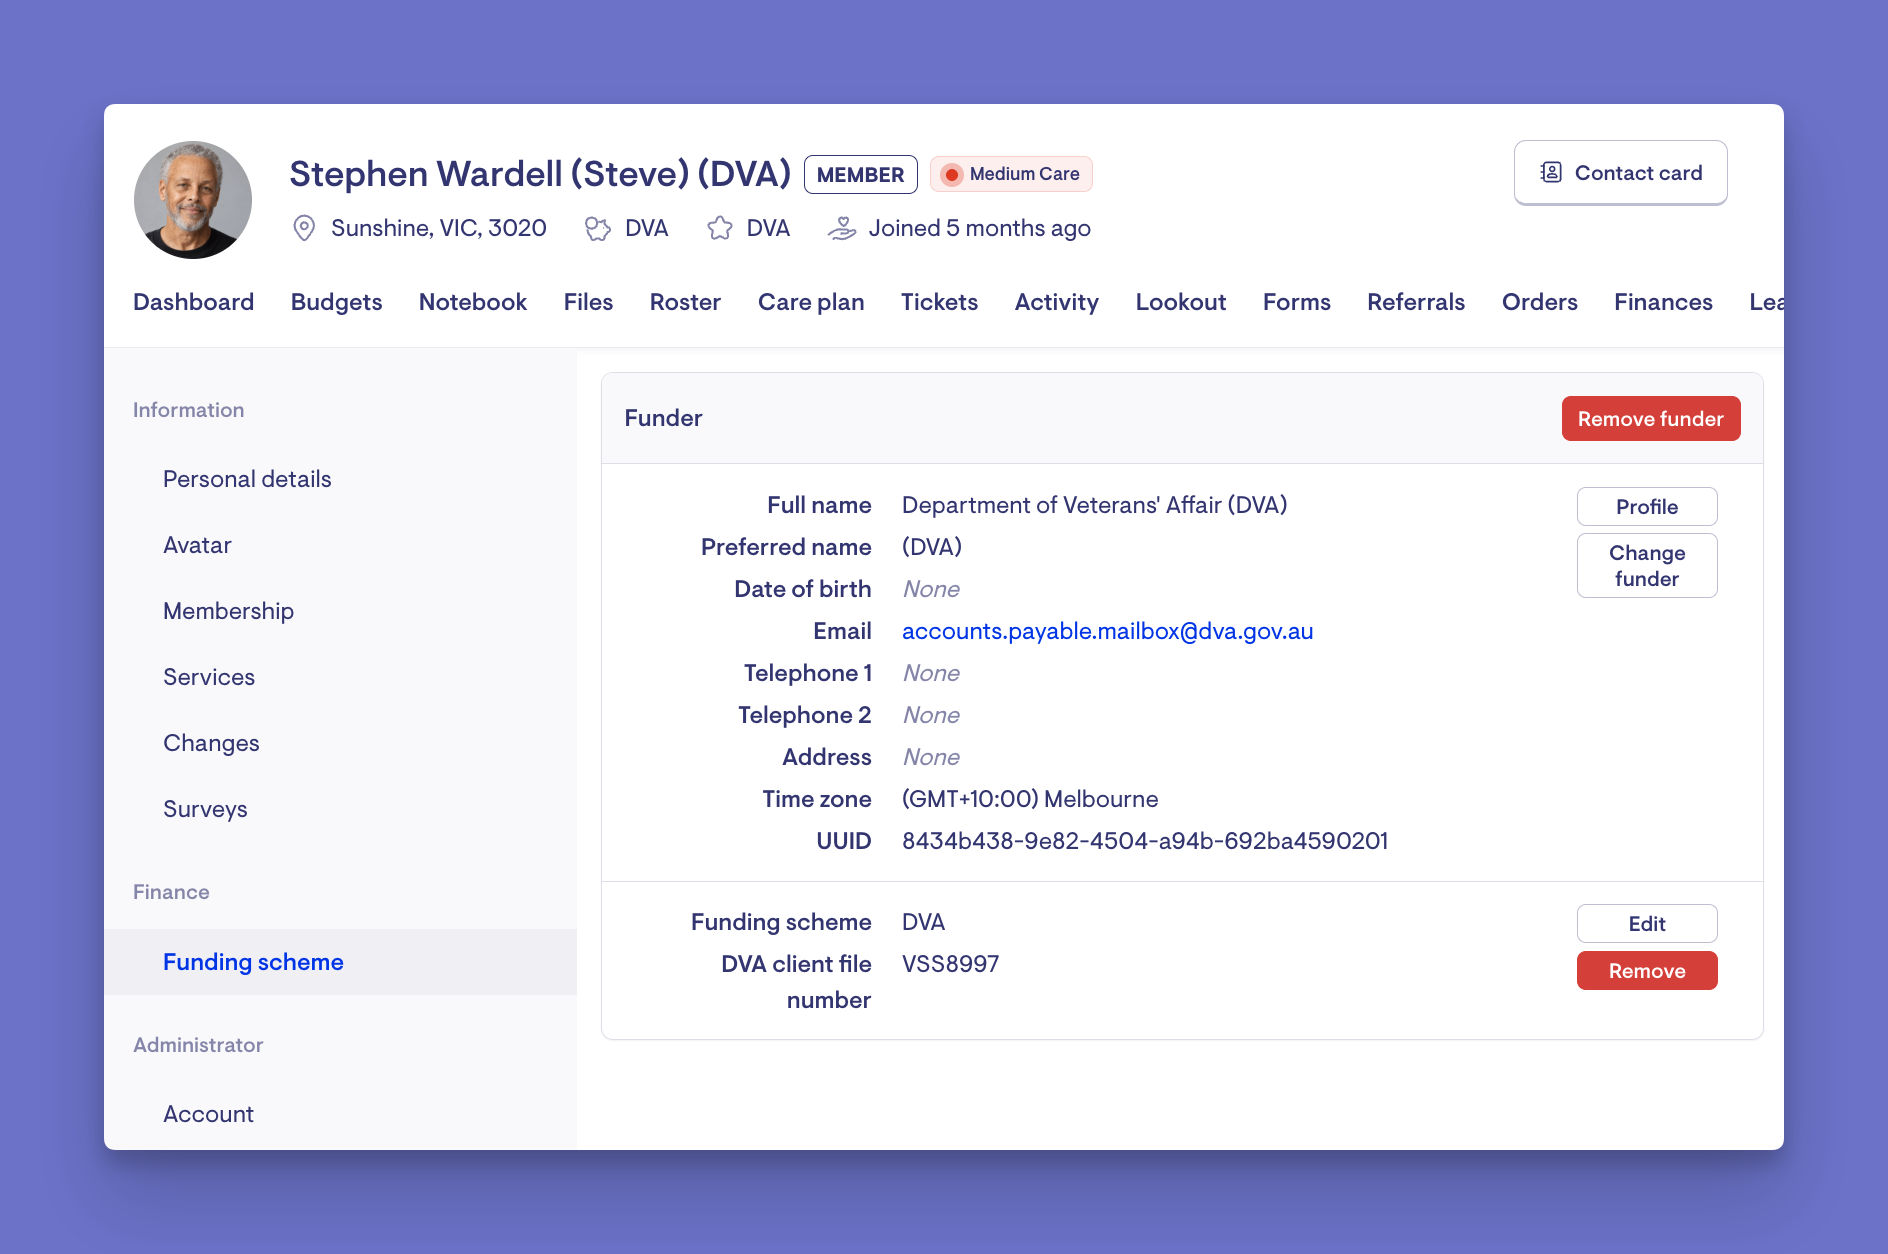Click the location pin icon beside Sunshine

point(304,228)
